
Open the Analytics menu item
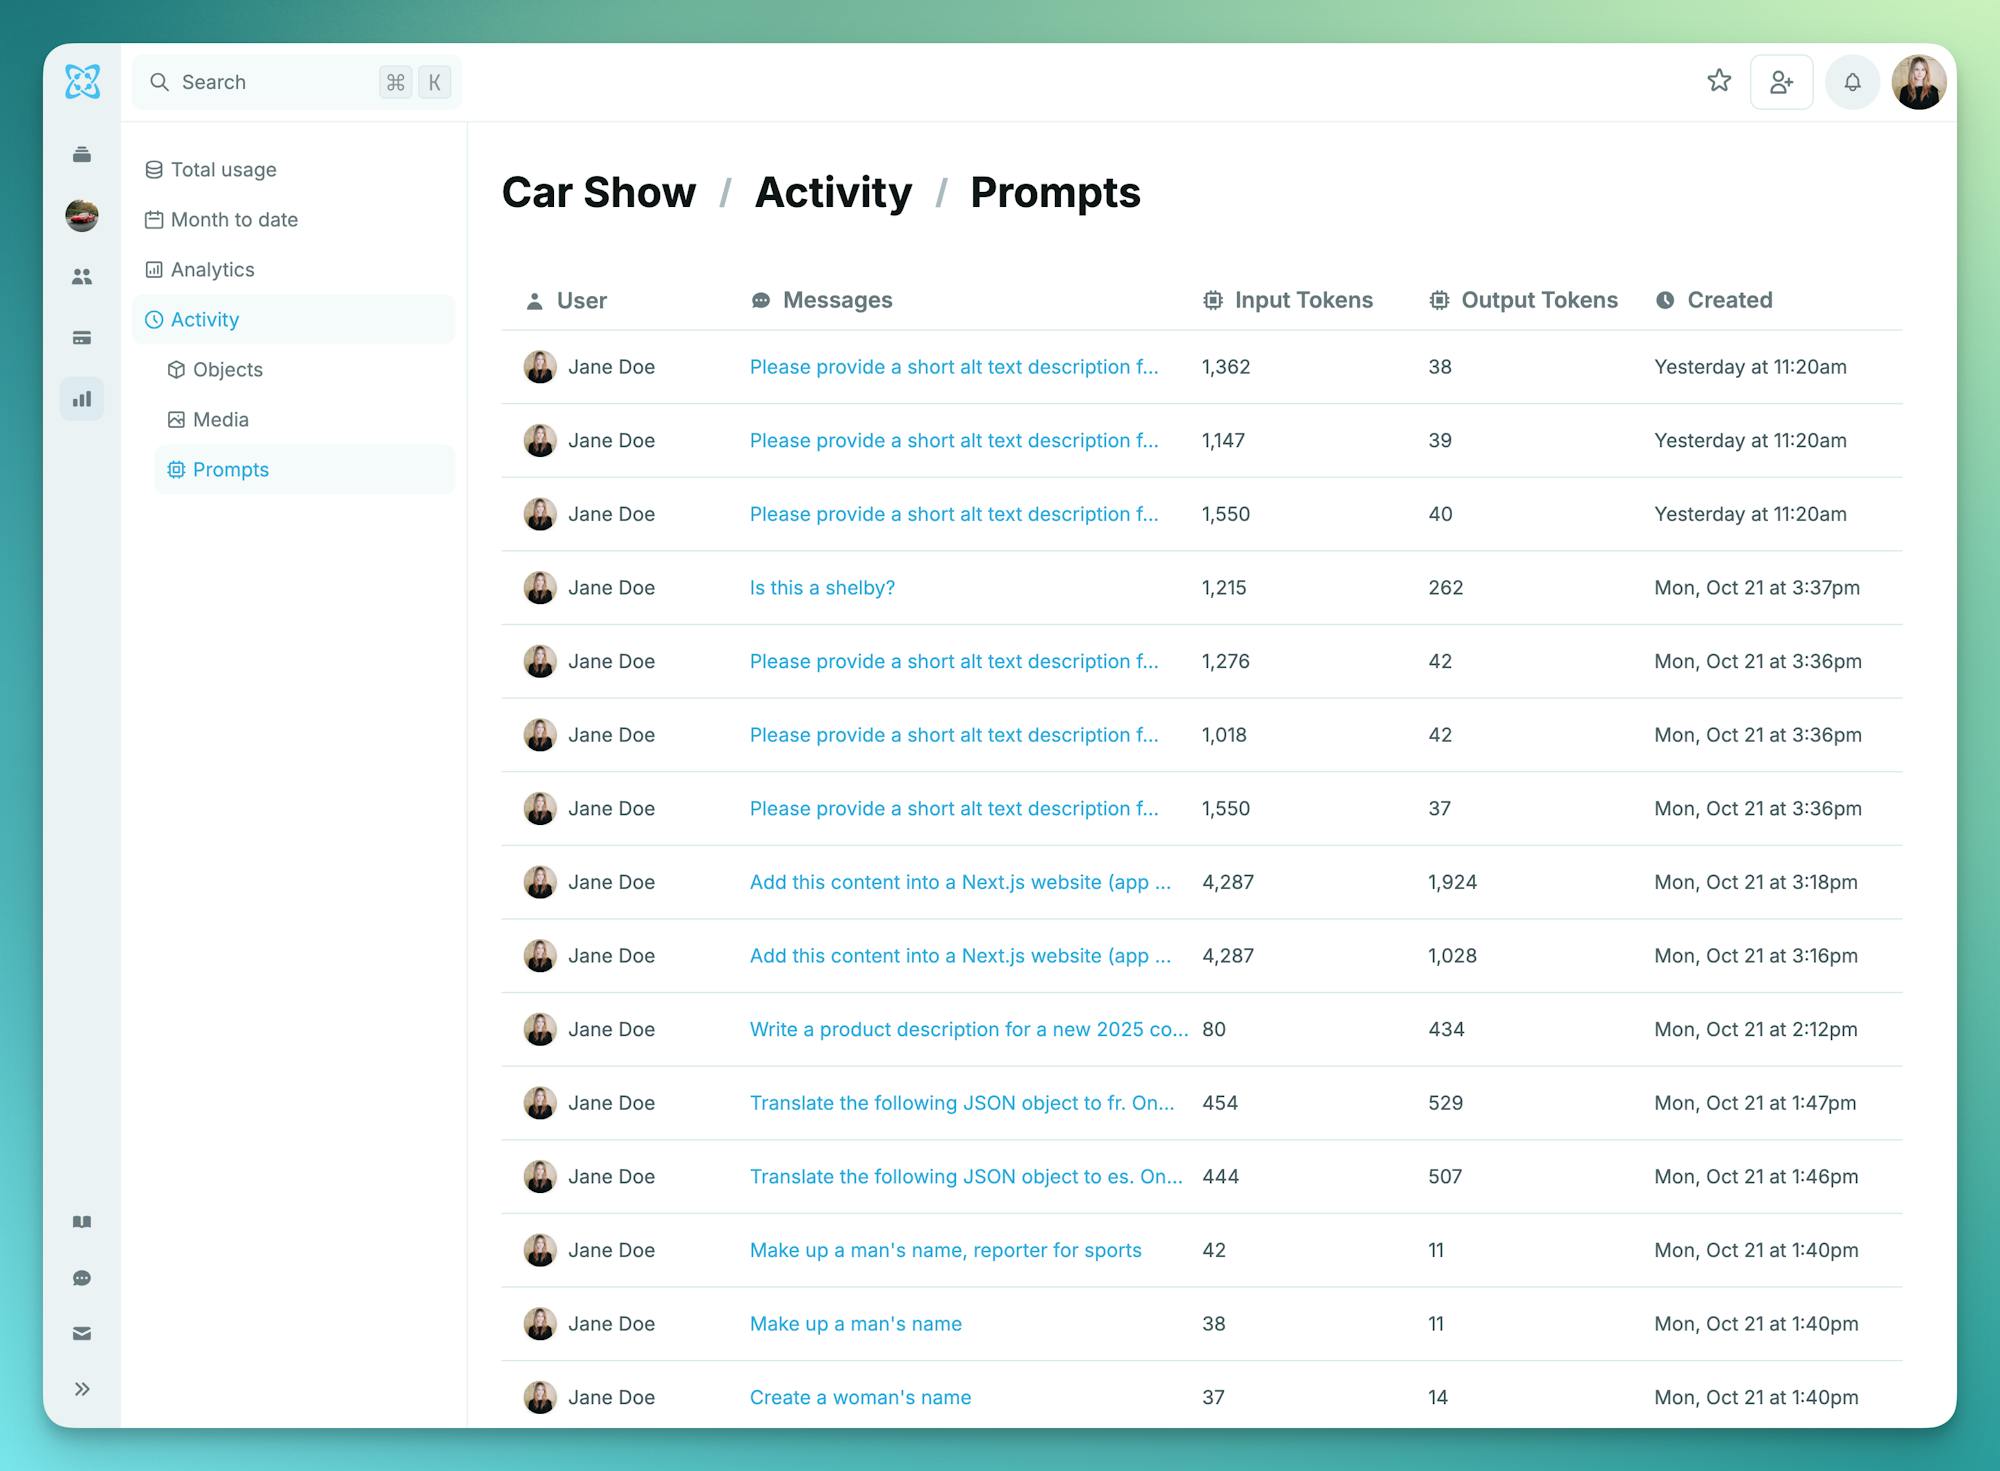click(x=212, y=270)
